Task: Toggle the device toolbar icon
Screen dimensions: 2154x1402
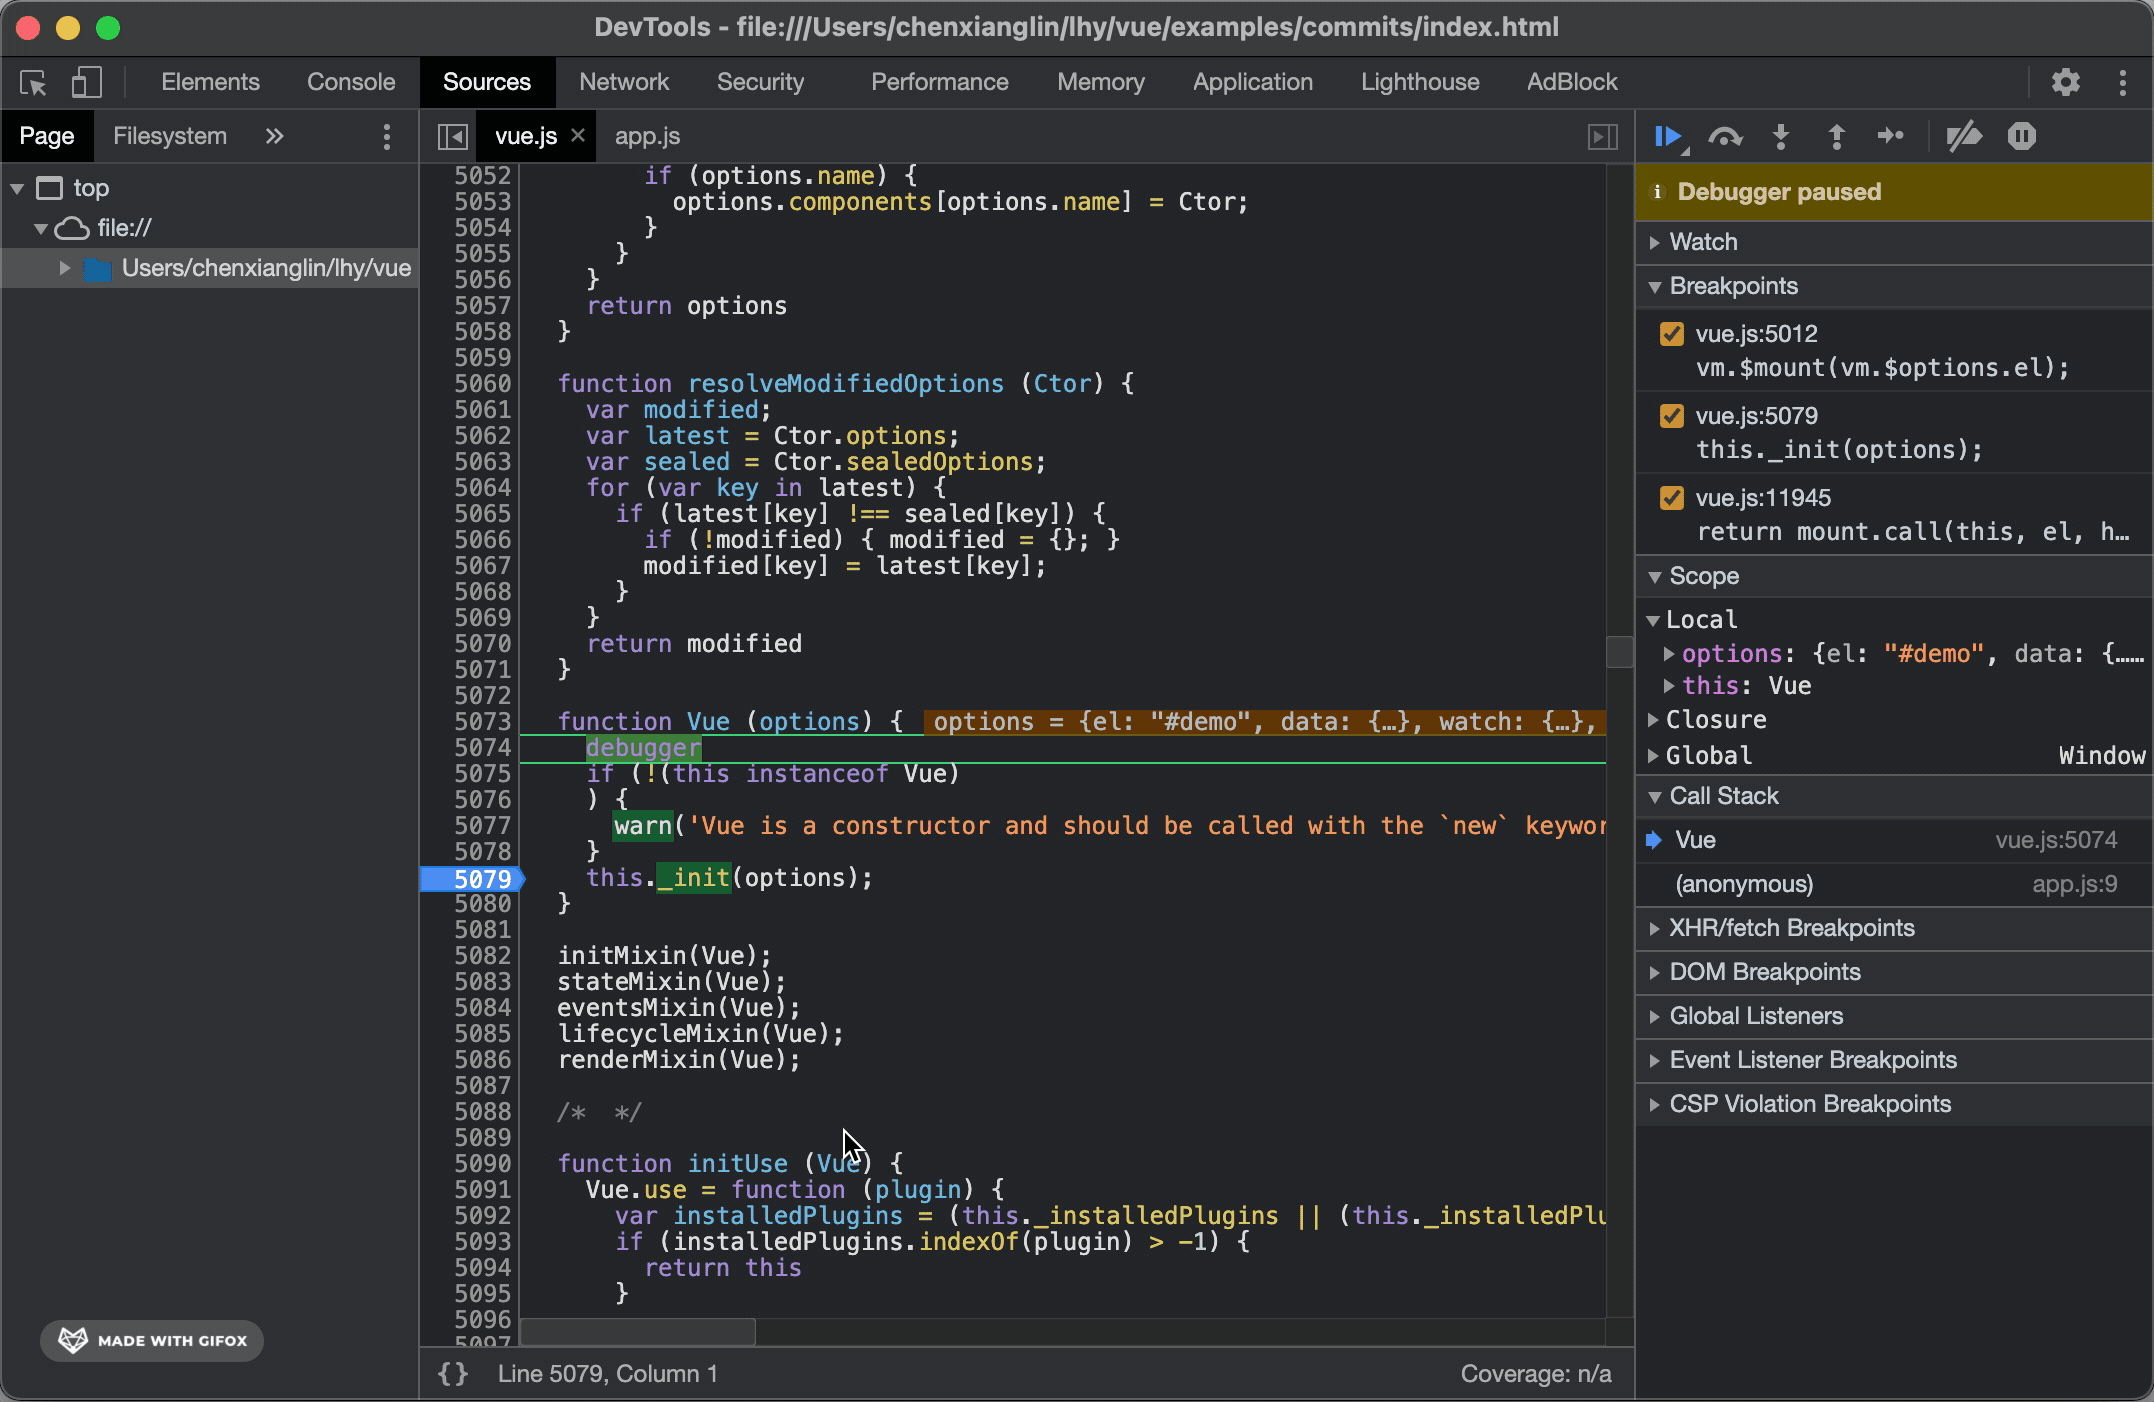Action: [x=87, y=82]
